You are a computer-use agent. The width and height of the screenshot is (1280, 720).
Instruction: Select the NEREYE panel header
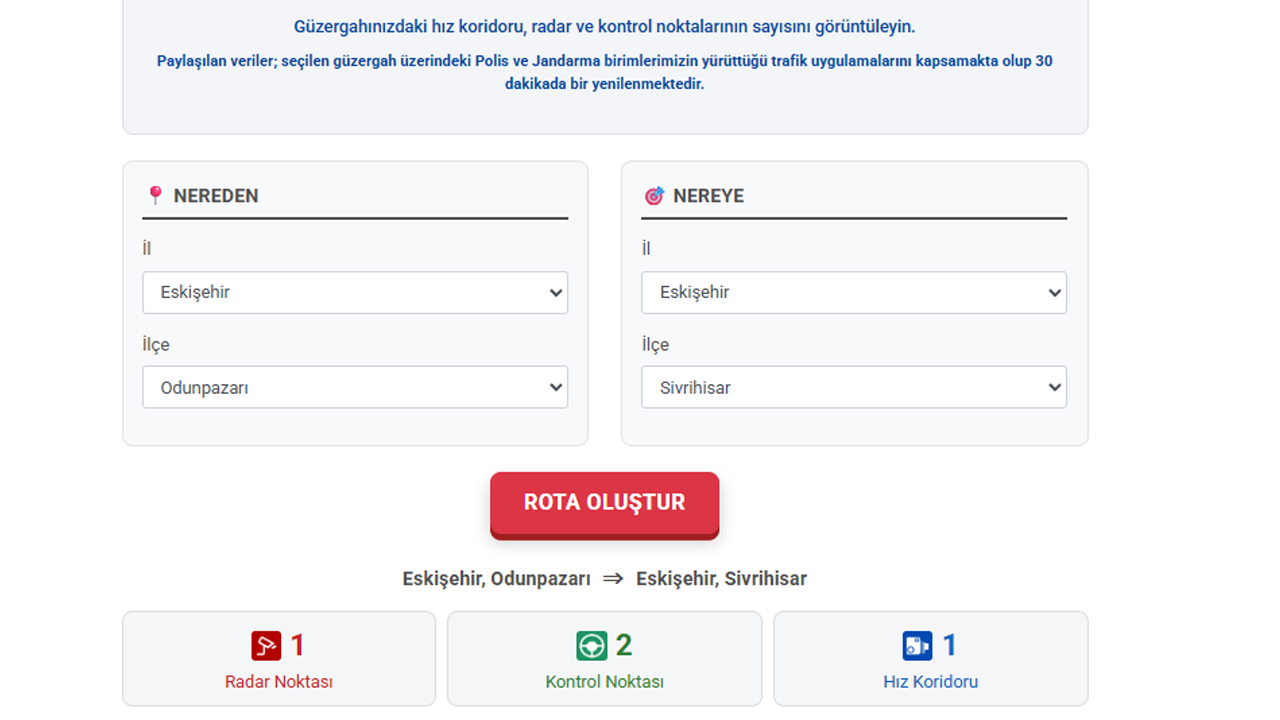711,195
